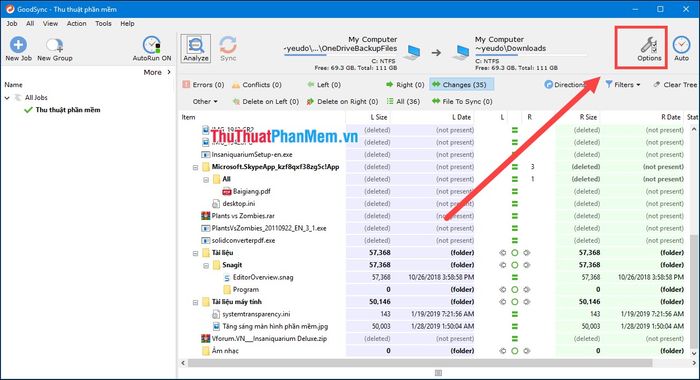Open the Help menu

coord(127,23)
